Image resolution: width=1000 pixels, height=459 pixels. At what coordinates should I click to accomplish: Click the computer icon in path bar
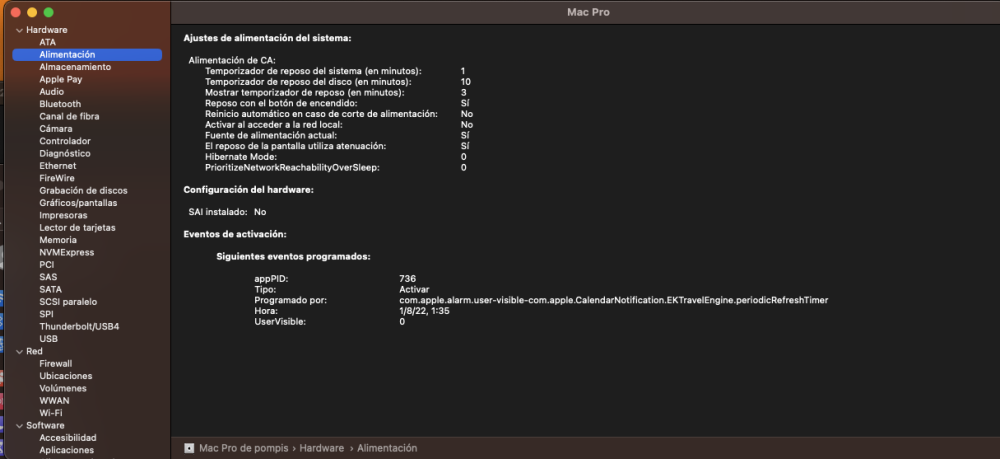[189, 448]
